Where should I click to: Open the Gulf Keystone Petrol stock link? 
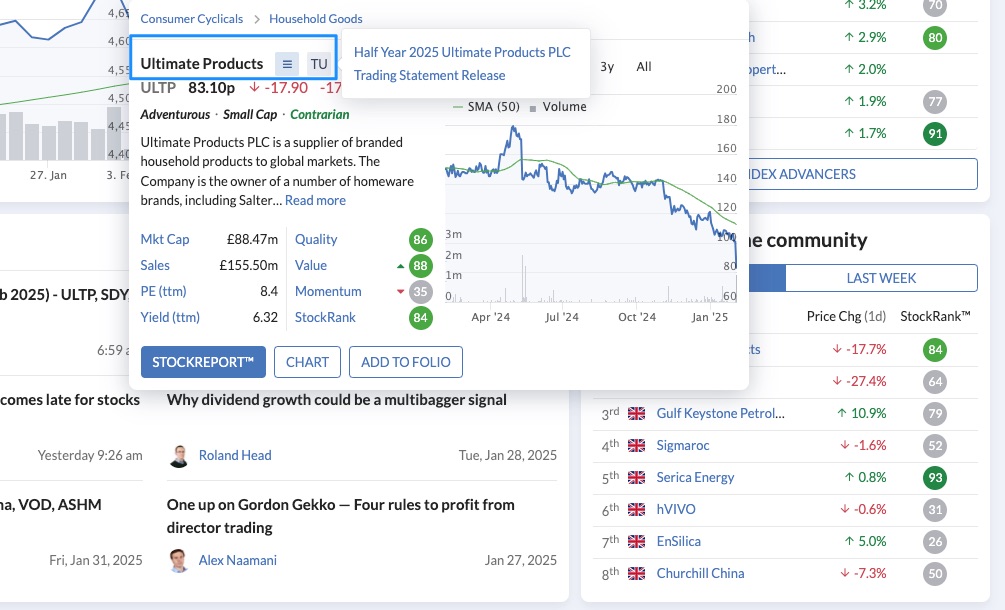click(x=720, y=413)
